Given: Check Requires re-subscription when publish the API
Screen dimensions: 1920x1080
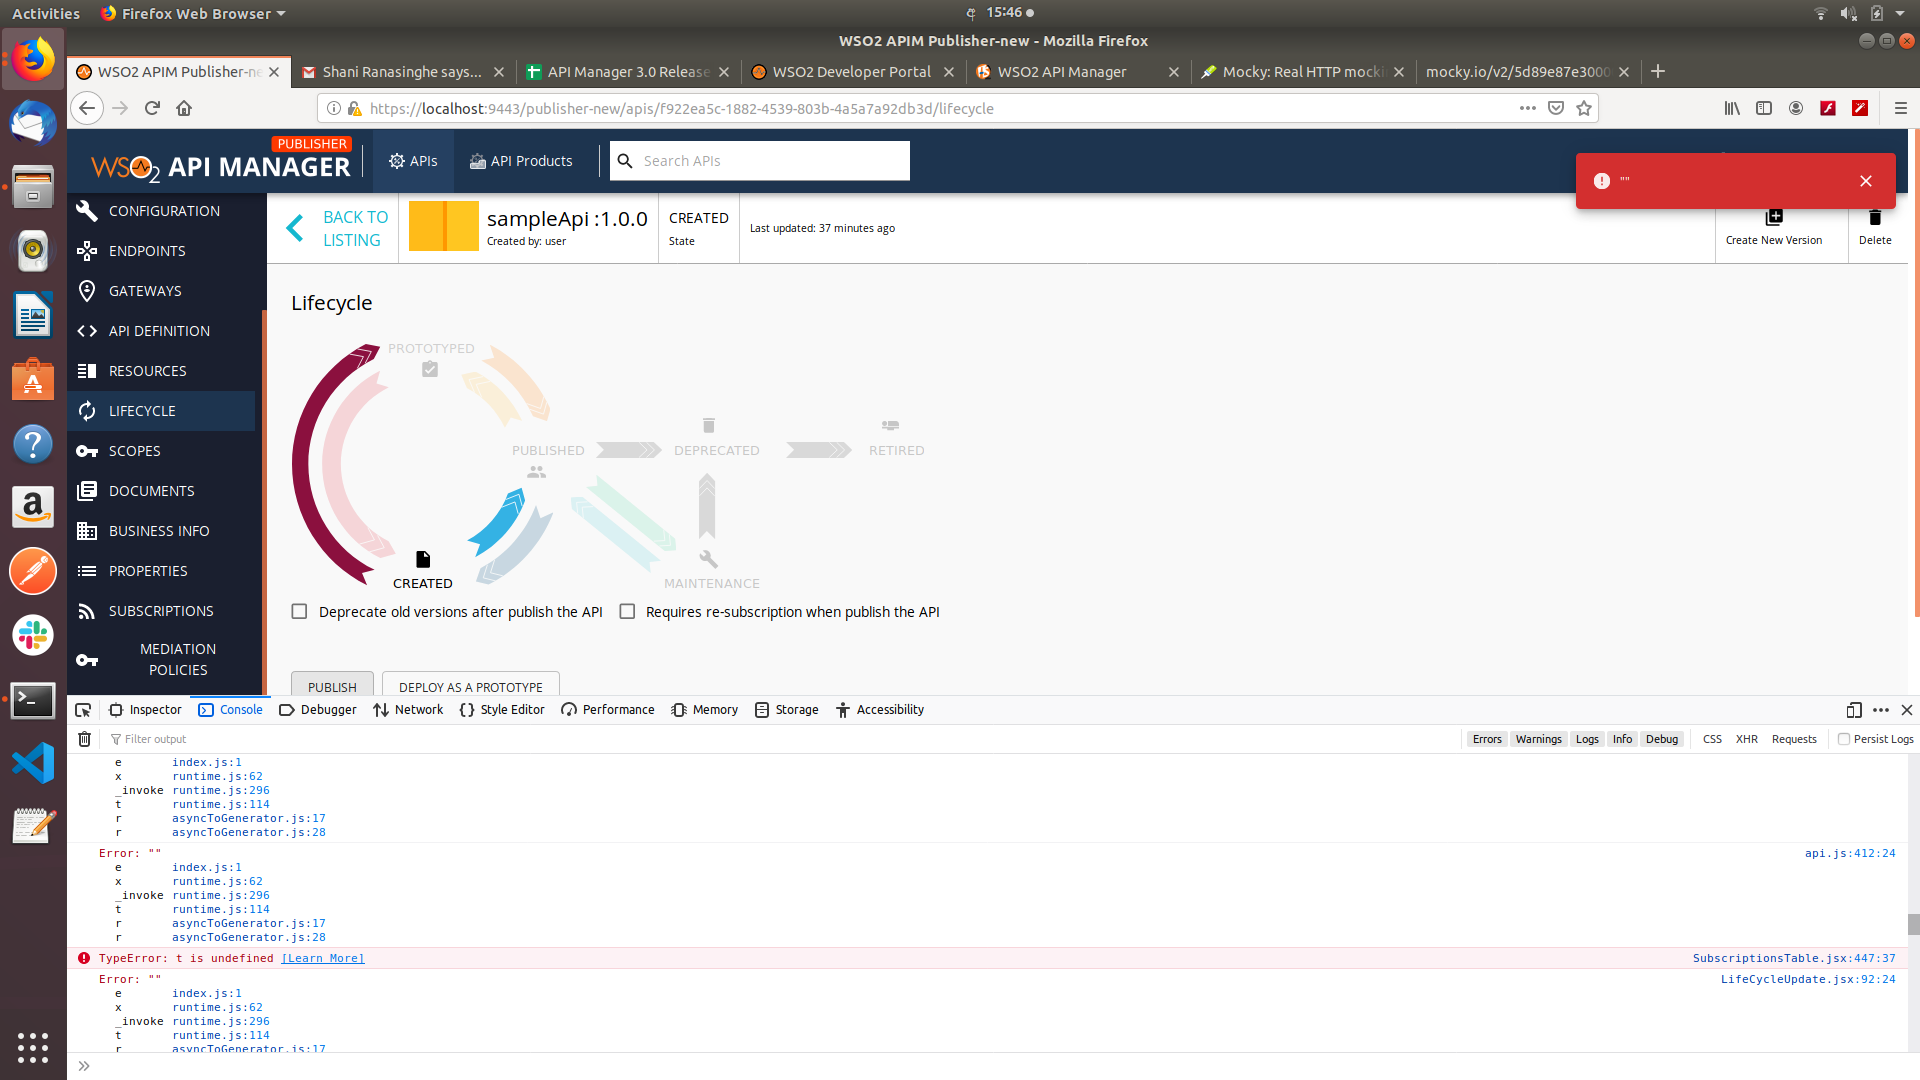Looking at the screenshot, I should coord(627,611).
